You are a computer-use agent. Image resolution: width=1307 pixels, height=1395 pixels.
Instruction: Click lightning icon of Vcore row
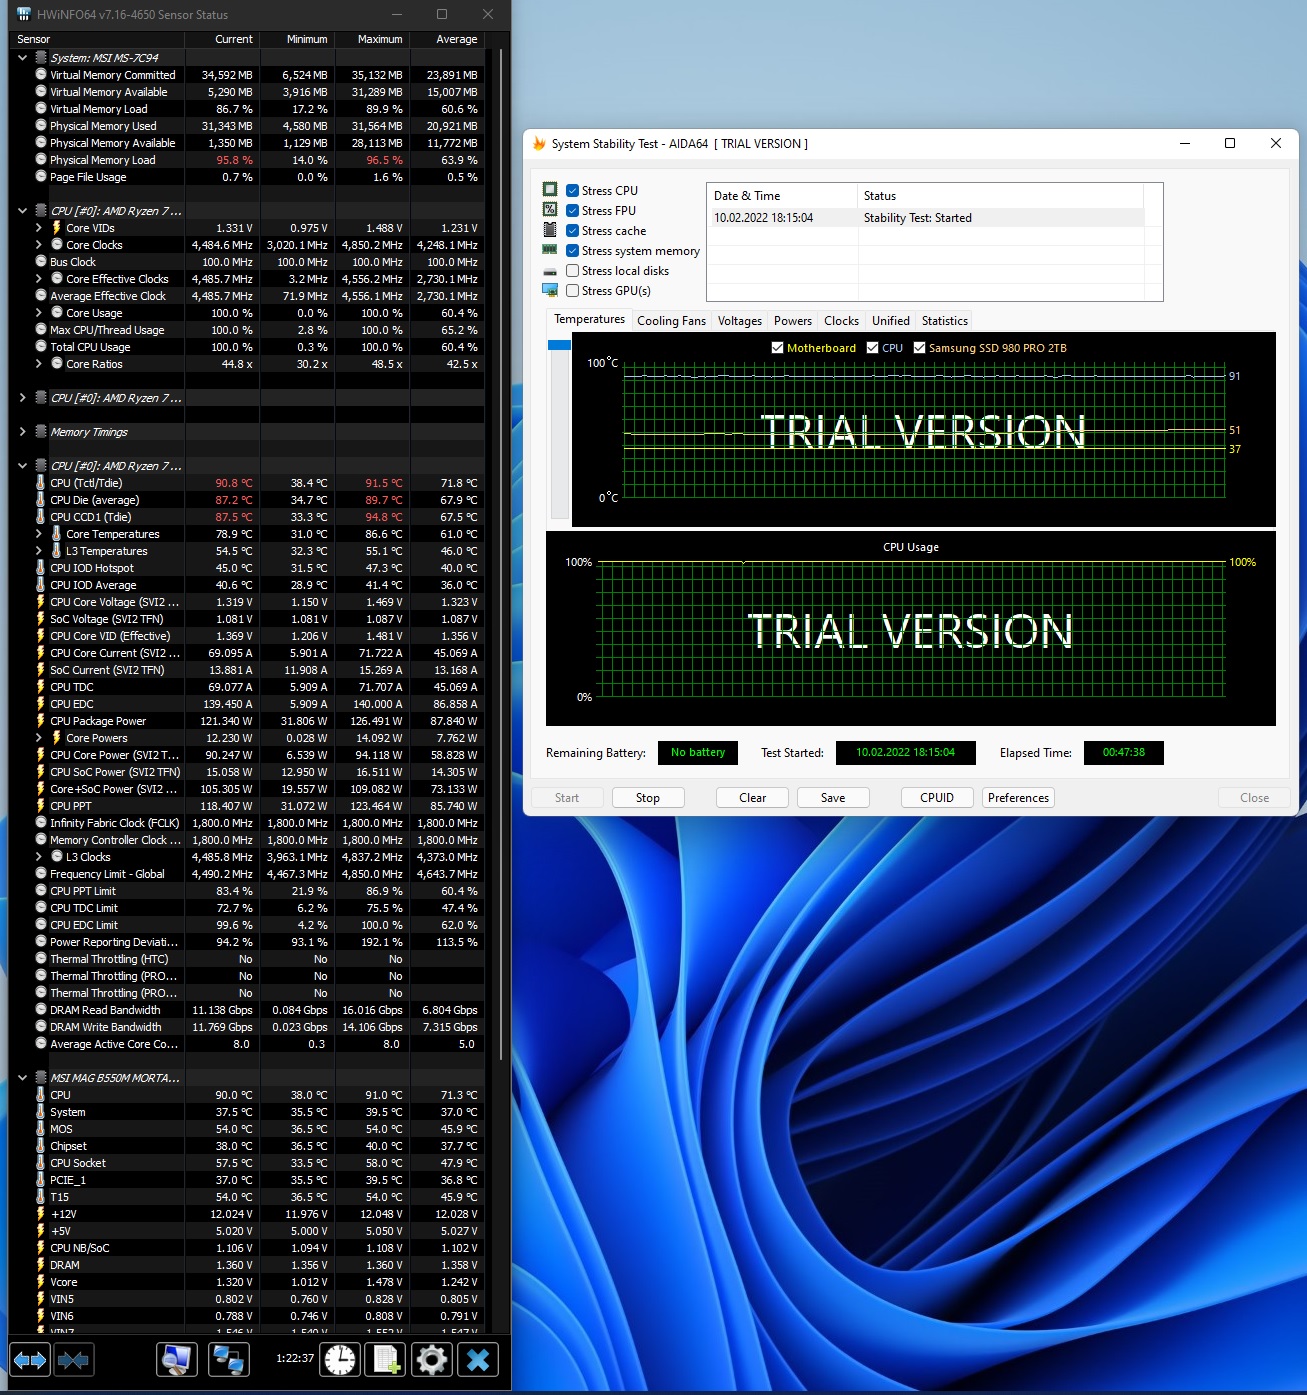41,1282
